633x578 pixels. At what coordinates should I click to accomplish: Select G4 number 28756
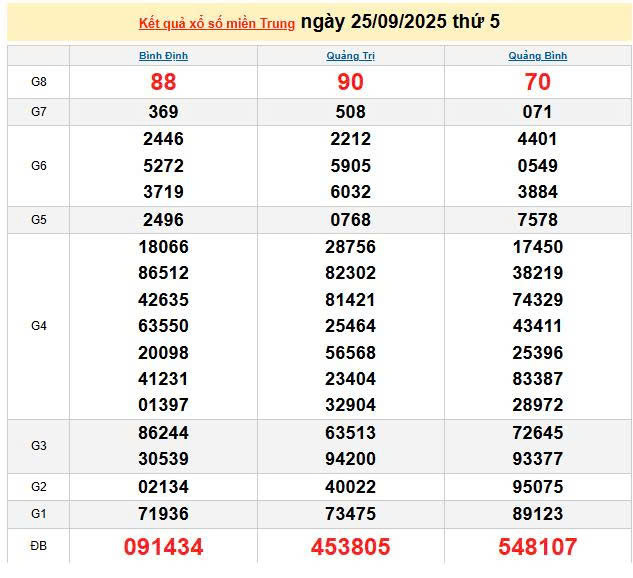(350, 247)
